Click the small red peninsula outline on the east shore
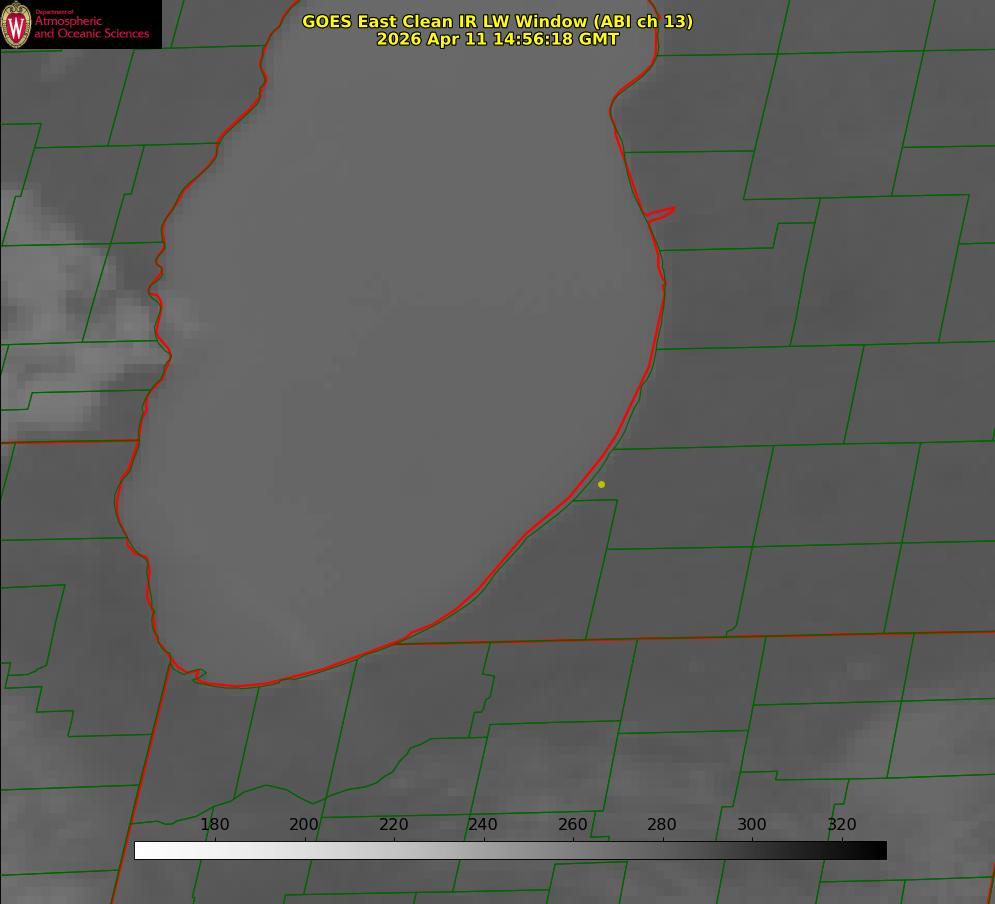Viewport: 995px width, 904px height. pos(660,214)
